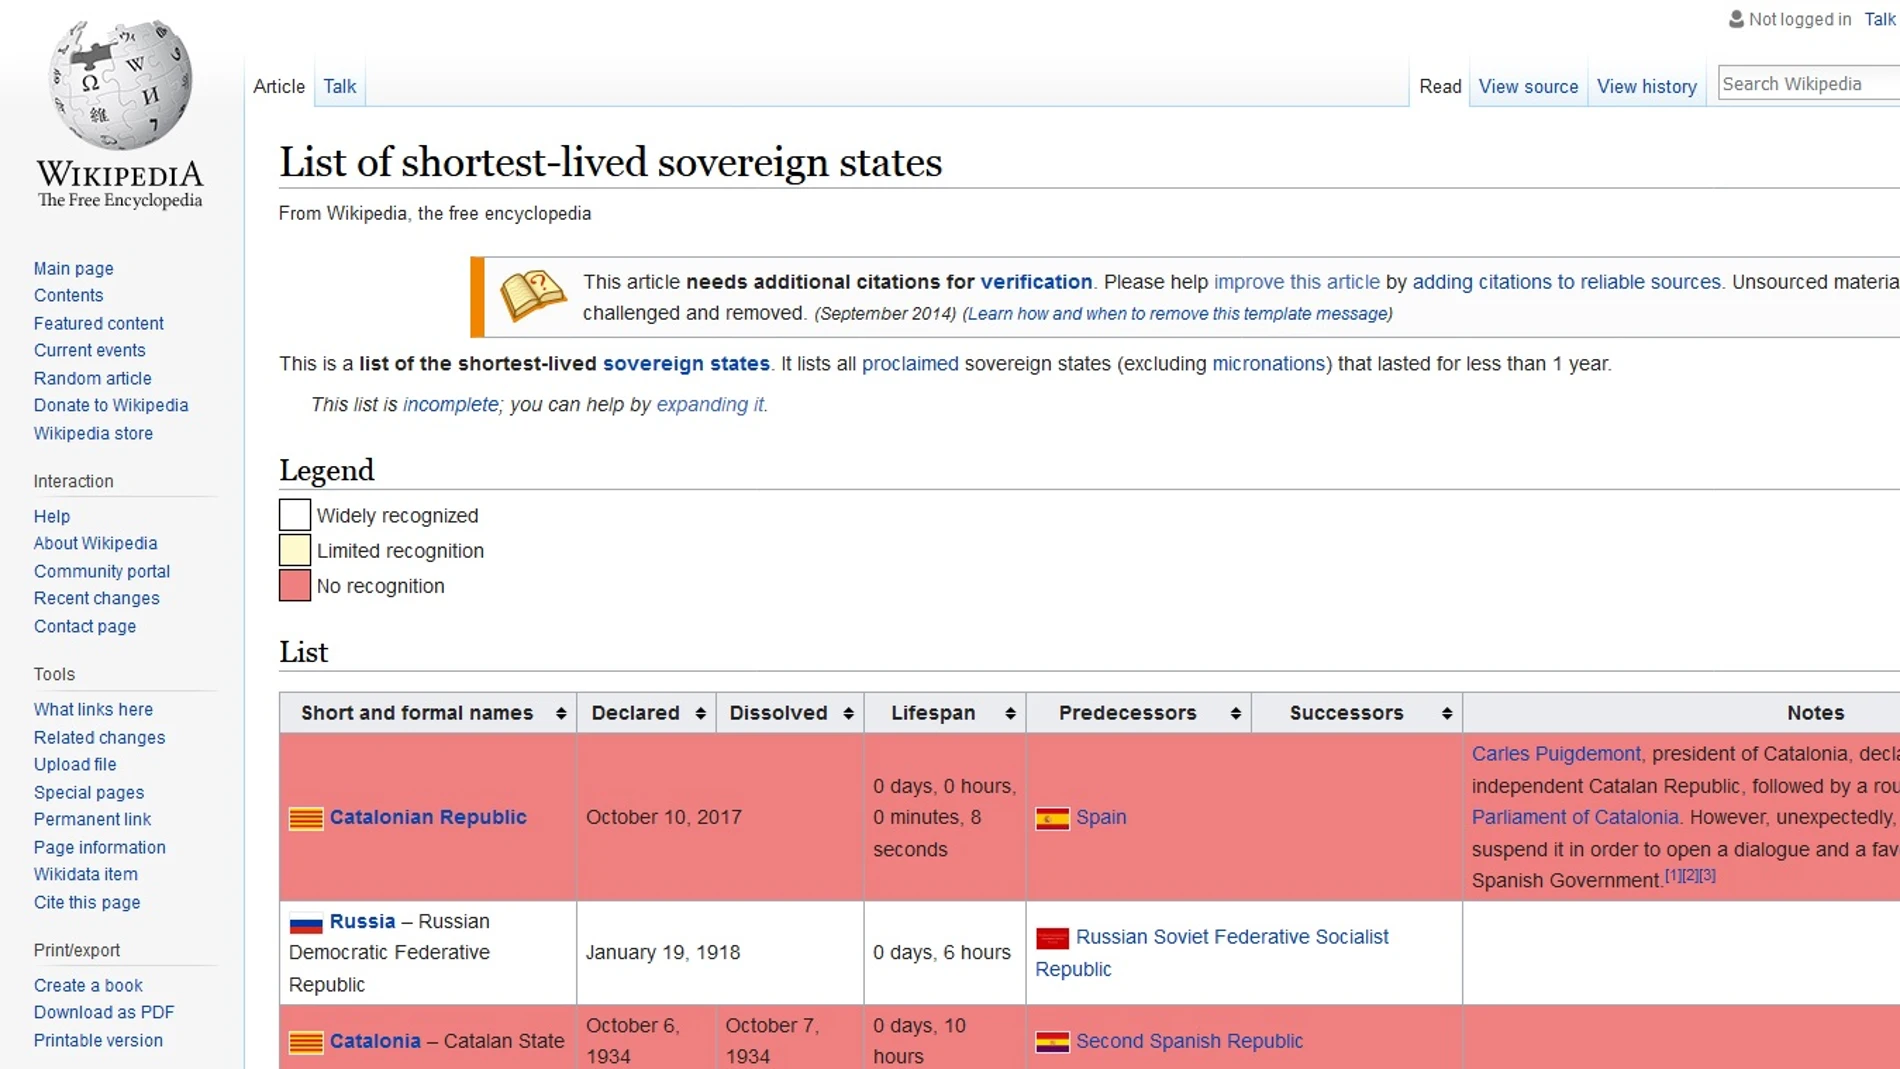Open Community portal link
1900x1069 pixels.
[102, 571]
